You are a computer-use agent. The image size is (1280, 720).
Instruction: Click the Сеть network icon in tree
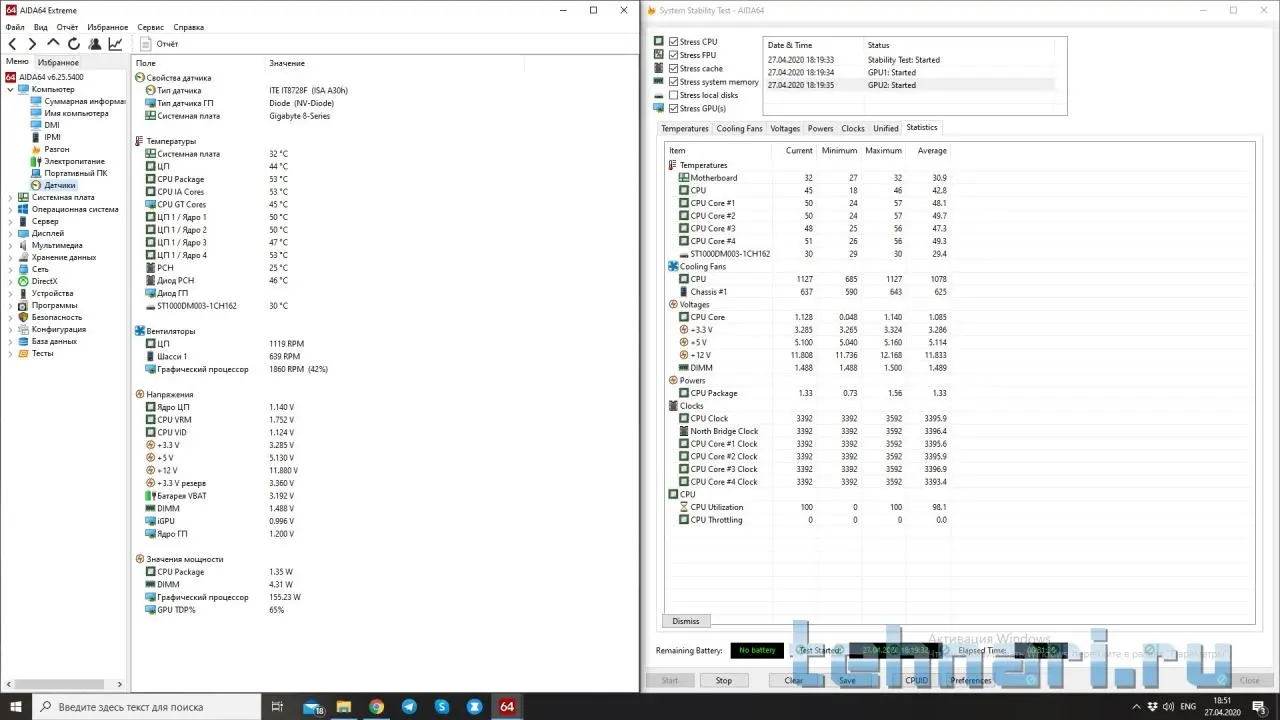(24, 269)
